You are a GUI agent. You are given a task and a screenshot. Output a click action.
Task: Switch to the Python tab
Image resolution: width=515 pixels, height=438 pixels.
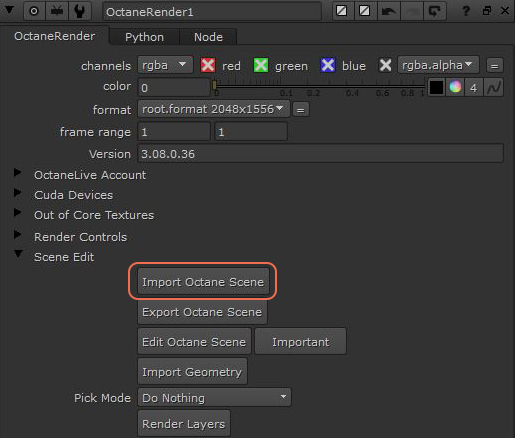144,37
